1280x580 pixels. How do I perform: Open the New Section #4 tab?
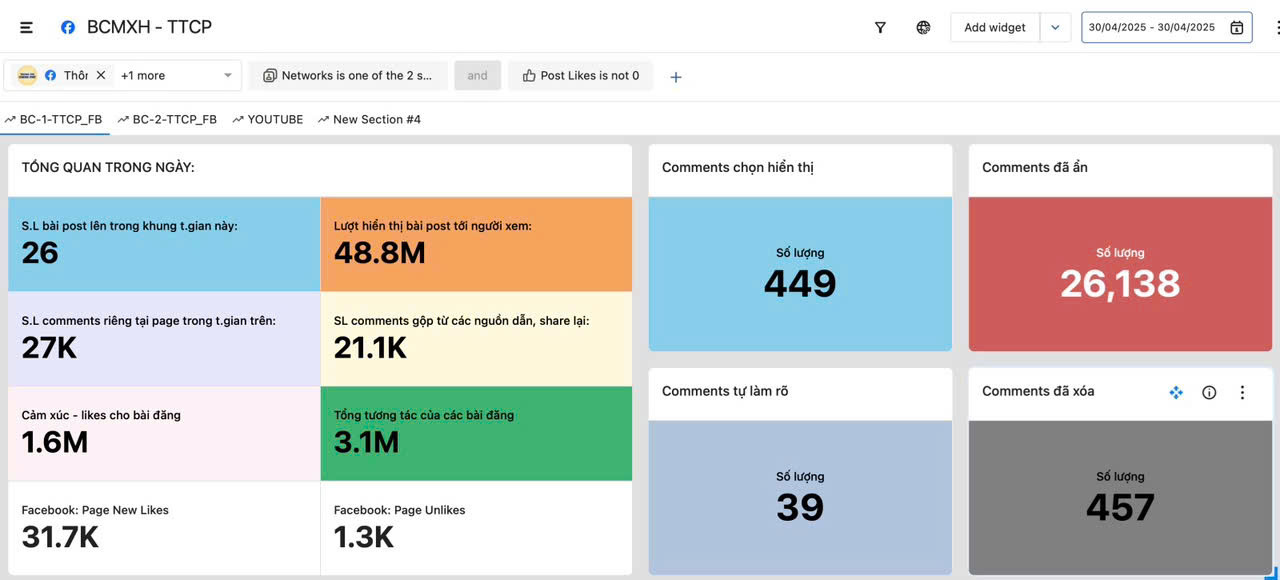[x=369, y=120]
